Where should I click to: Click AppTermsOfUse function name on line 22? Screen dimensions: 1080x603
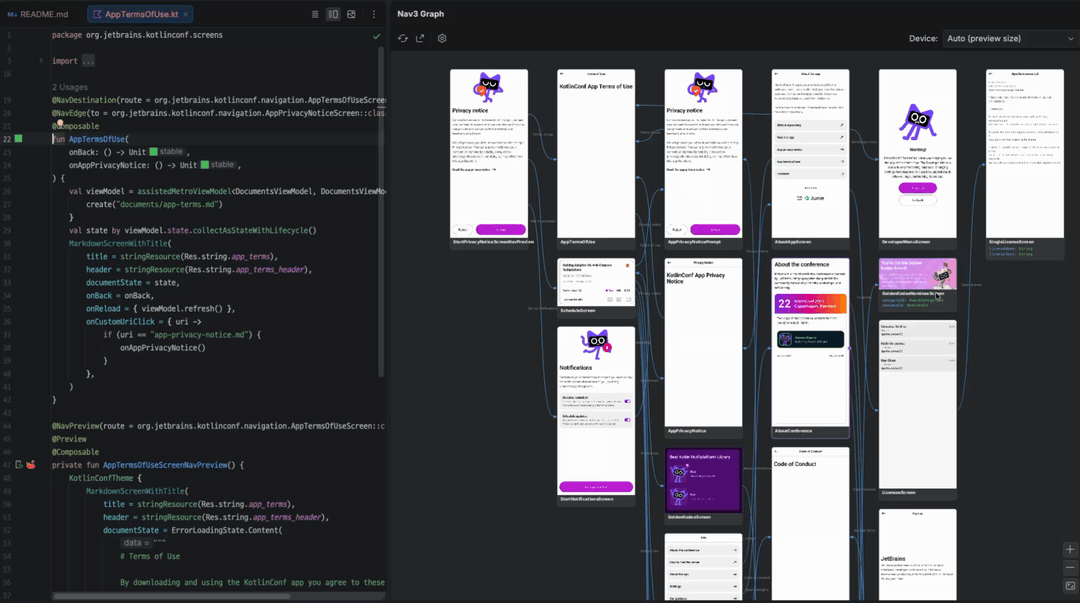(x=96, y=139)
